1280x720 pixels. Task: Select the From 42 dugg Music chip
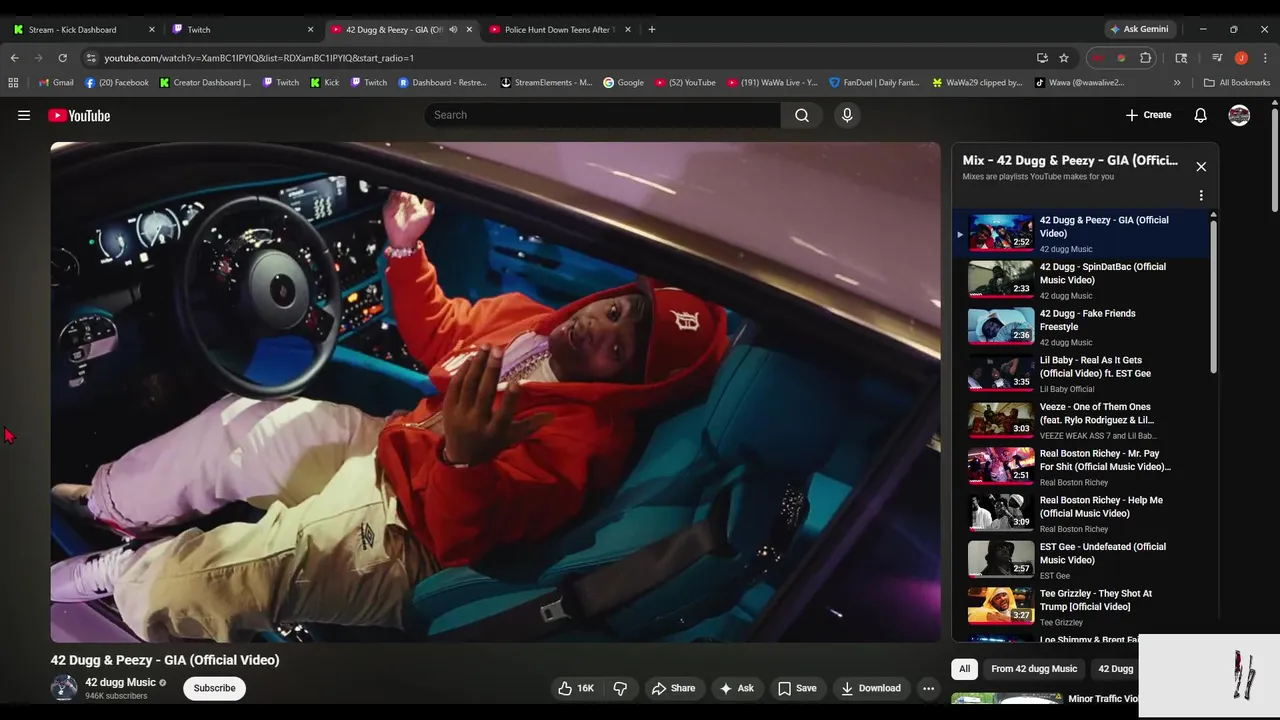[x=1034, y=669]
